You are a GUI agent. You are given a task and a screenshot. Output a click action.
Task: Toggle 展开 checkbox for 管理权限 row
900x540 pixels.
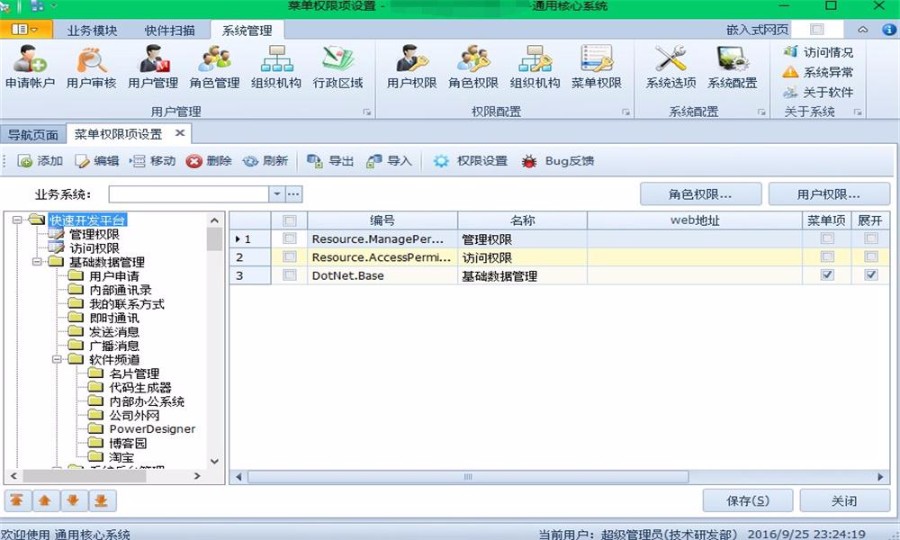pos(871,239)
